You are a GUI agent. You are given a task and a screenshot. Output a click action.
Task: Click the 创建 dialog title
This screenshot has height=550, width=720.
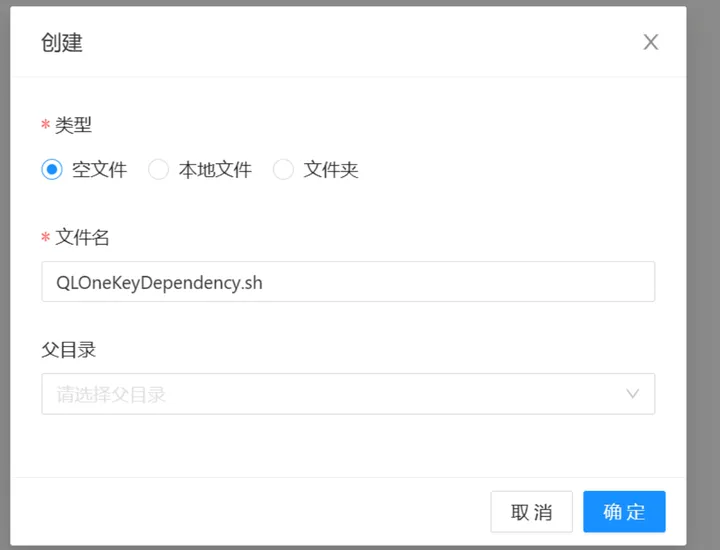pyautogui.click(x=62, y=43)
